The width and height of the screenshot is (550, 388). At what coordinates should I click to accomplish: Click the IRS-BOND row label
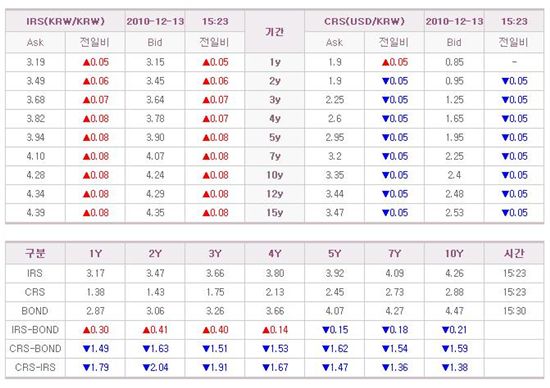(35, 330)
